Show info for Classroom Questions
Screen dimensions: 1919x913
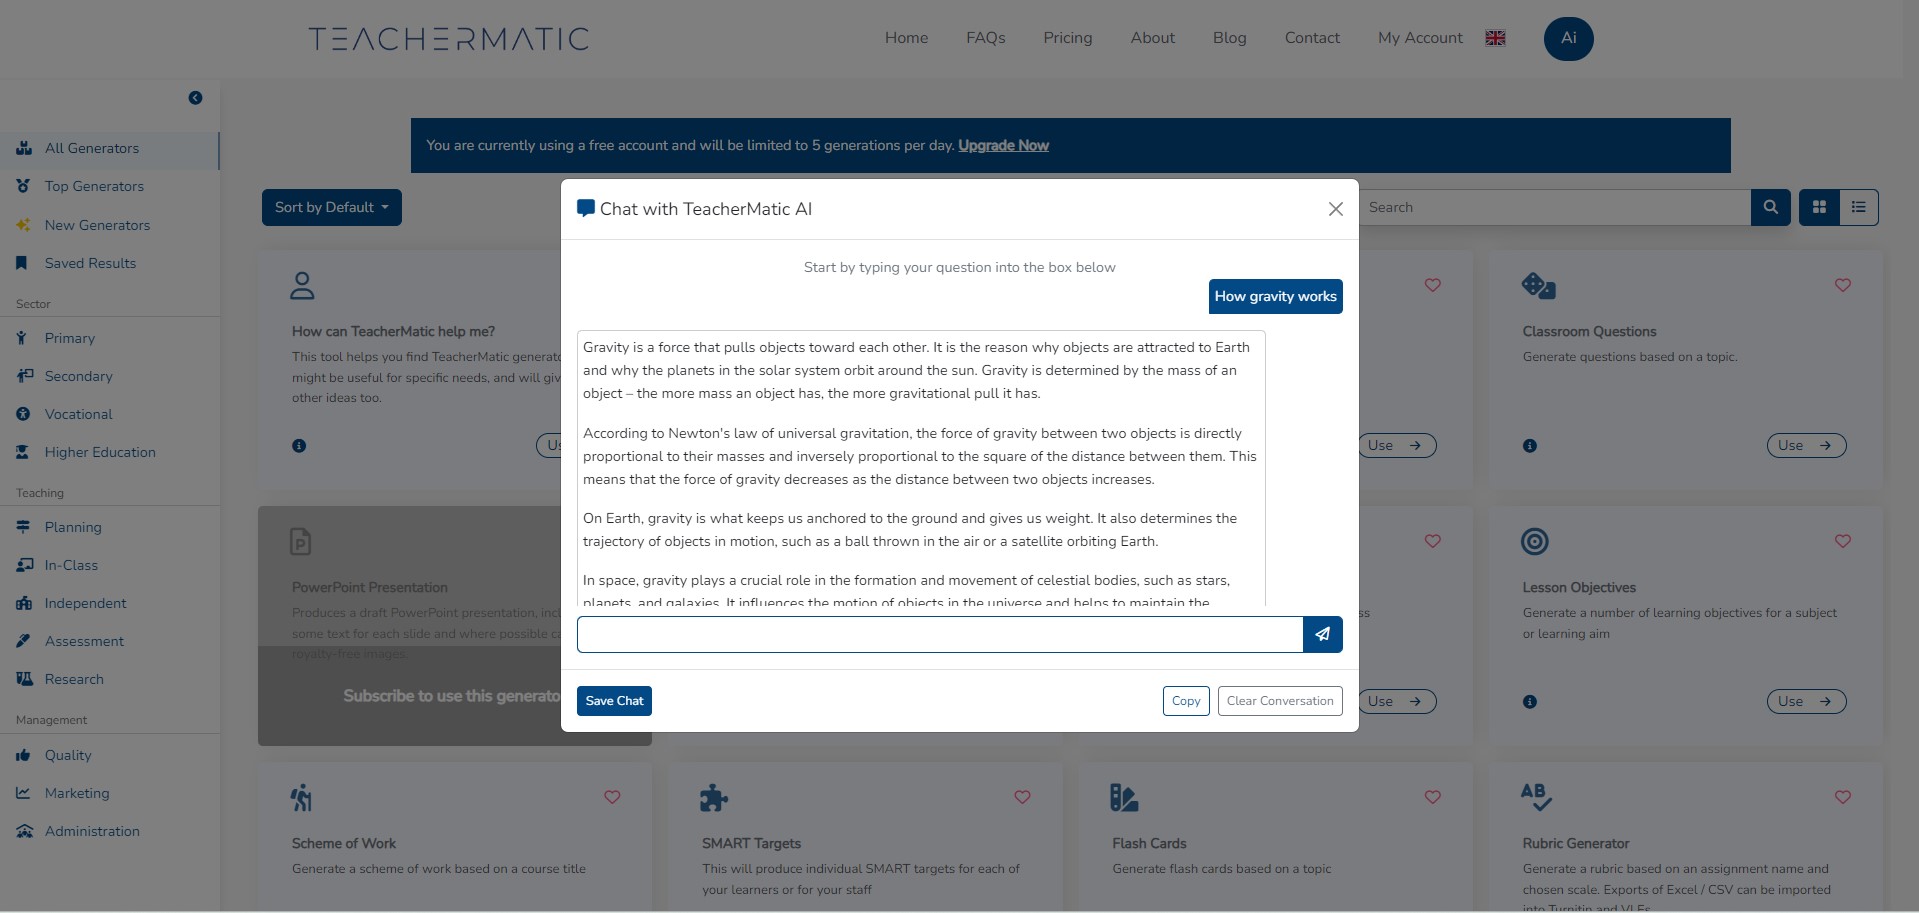1529,446
